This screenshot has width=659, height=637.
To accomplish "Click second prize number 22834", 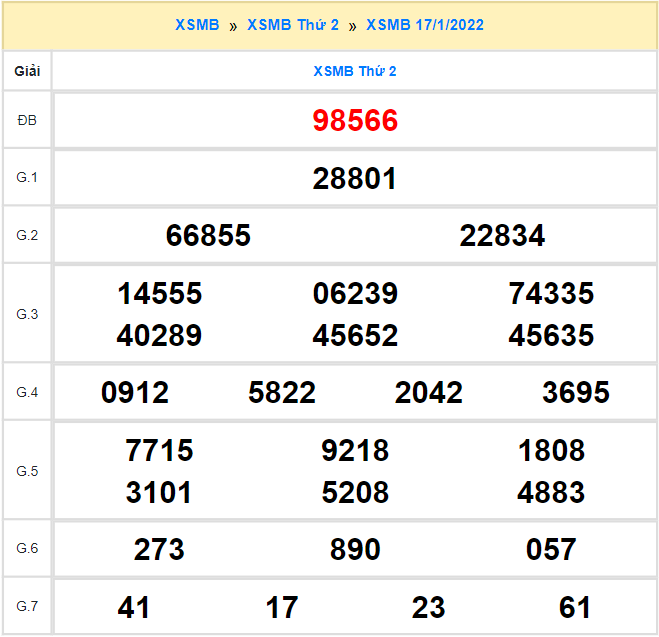I will point(502,236).
